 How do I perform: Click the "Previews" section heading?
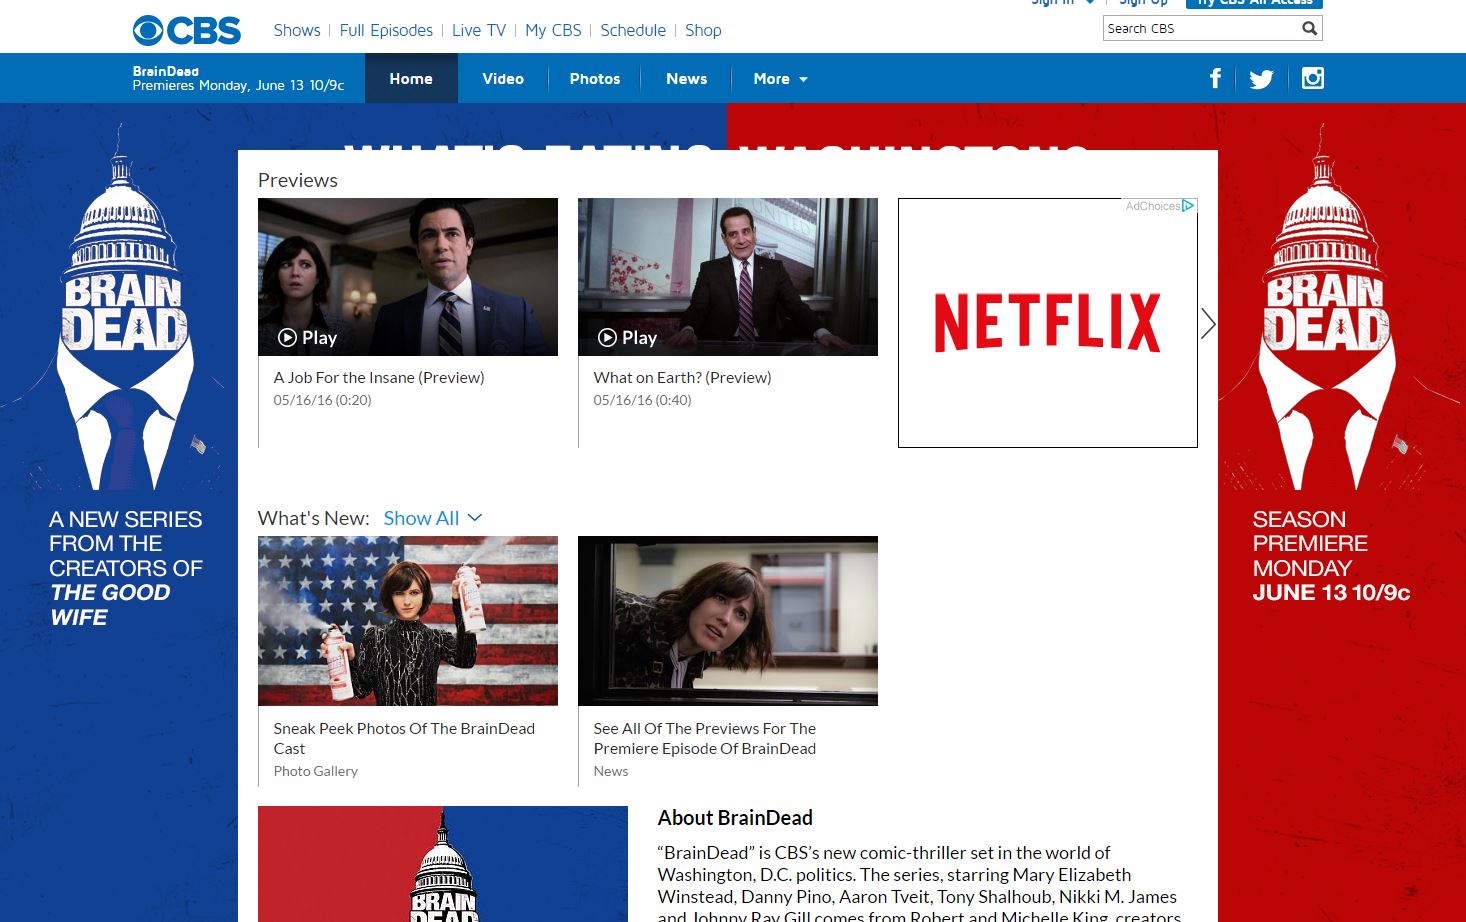coord(298,180)
